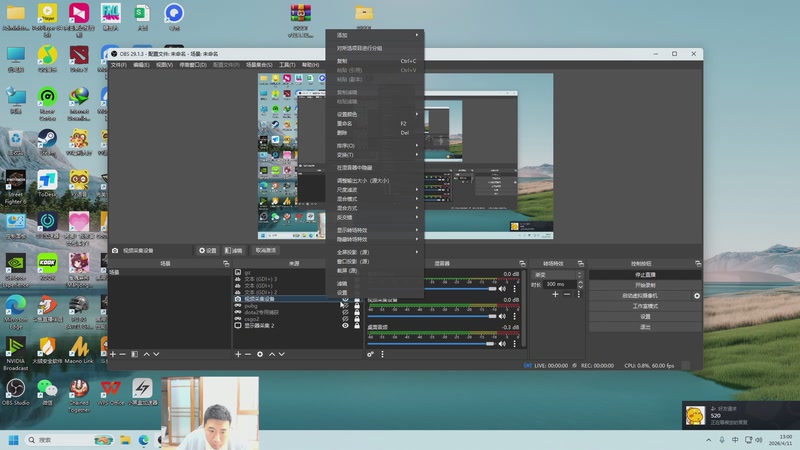Mute the 桌面音频 desktop audio channel
This screenshot has height=450, width=800.
503,344
